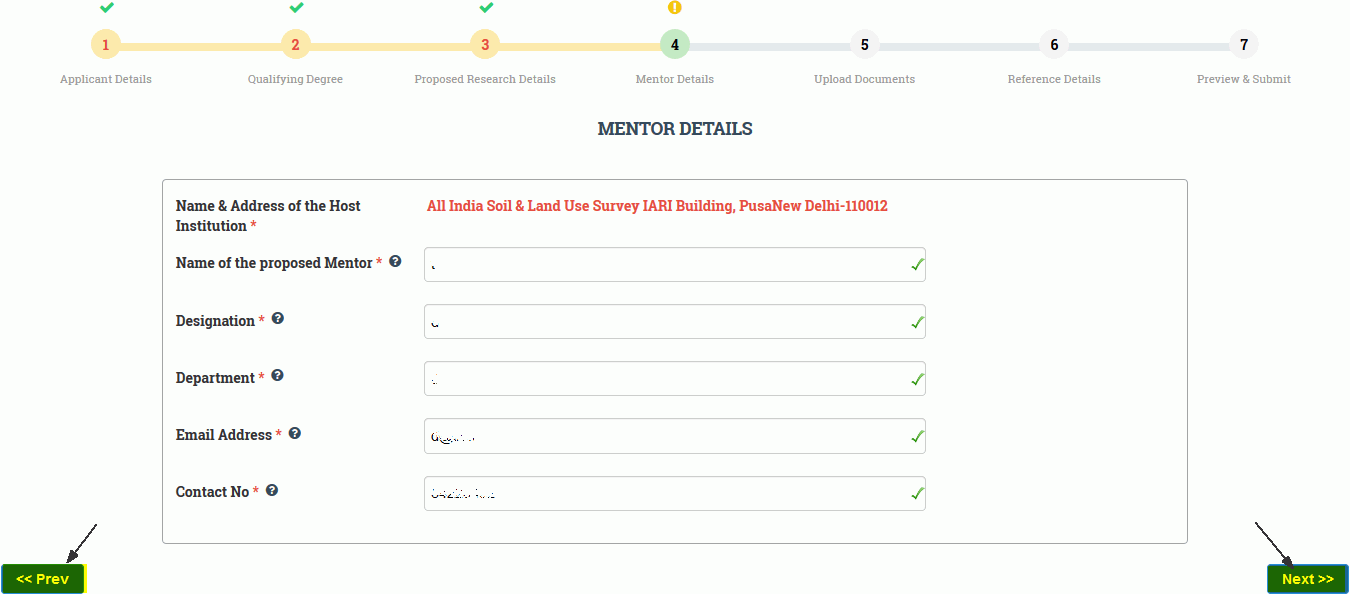Screen dimensions: 1350x594
Task: Open step 7 Preview & Submit
Action: click(x=1244, y=45)
